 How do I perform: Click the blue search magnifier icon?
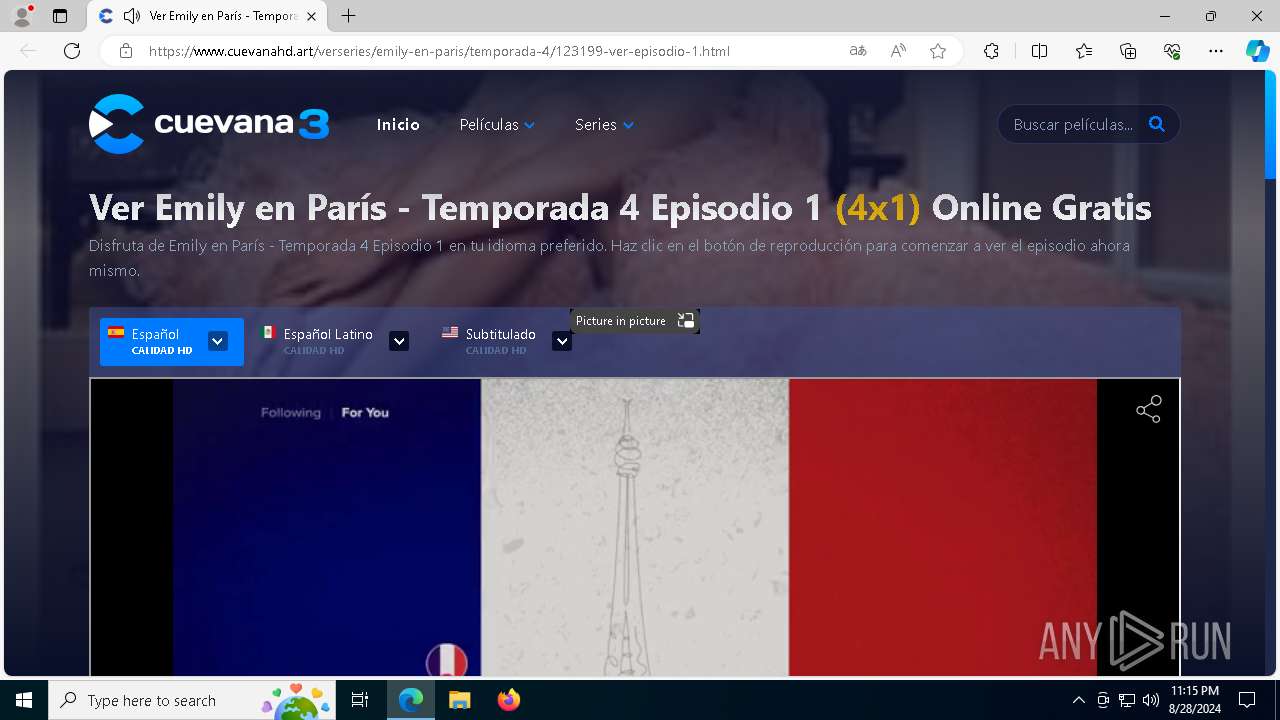[1157, 124]
